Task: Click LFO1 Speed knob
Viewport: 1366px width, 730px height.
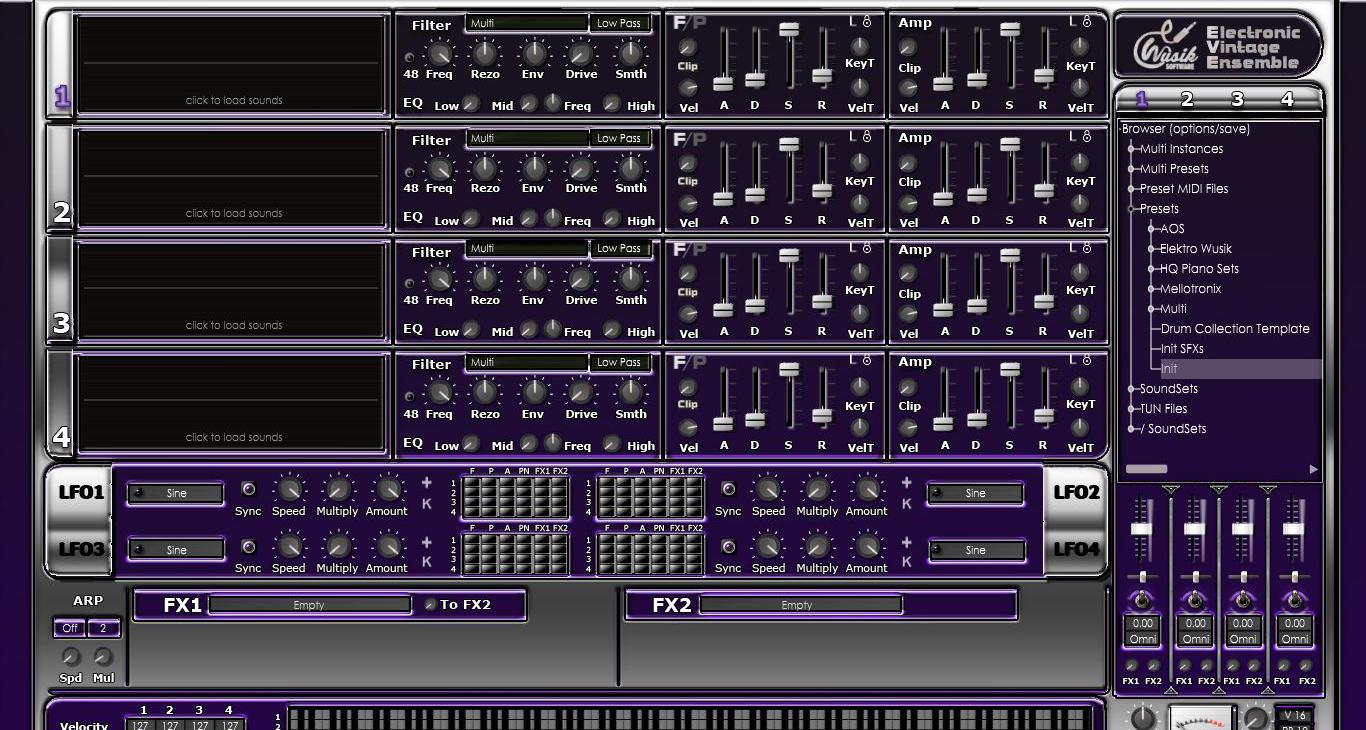Action: point(289,489)
